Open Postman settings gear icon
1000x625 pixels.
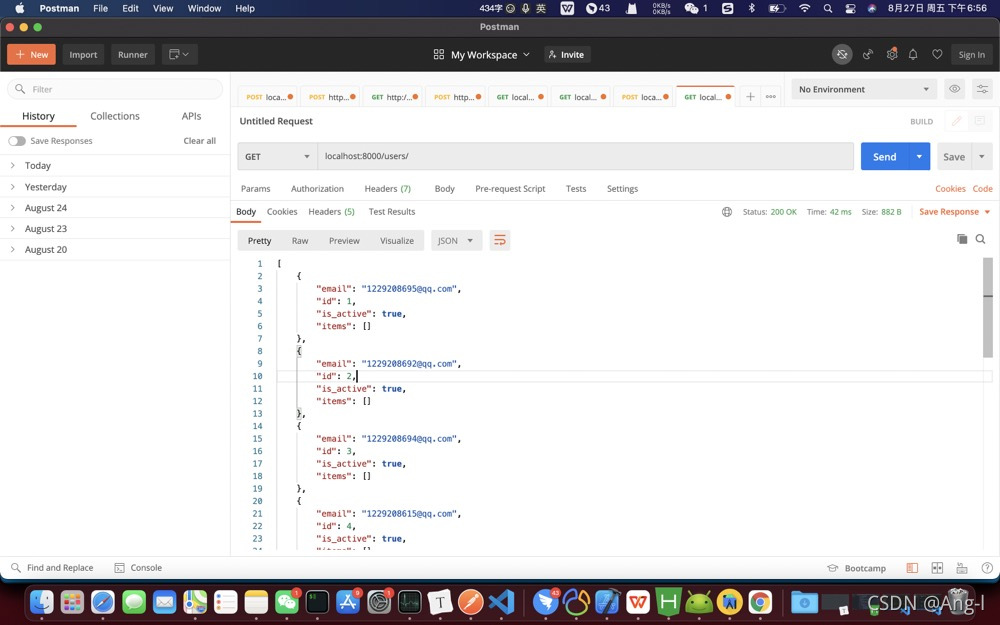coord(892,54)
